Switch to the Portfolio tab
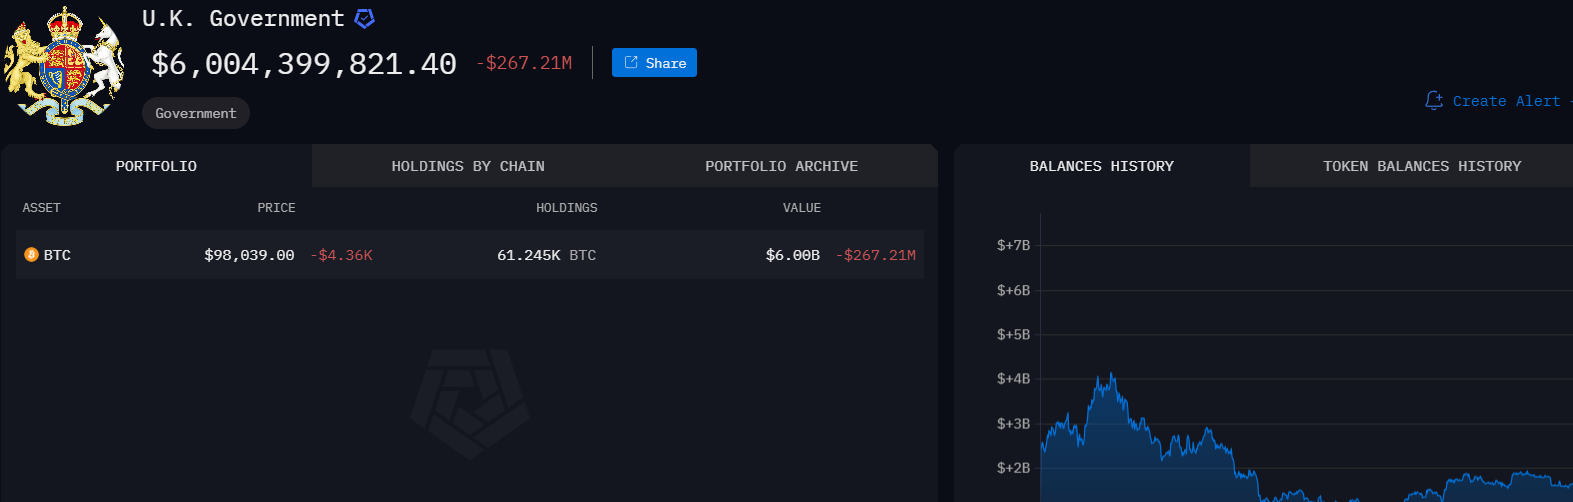Viewport: 1573px width, 502px height. point(156,166)
